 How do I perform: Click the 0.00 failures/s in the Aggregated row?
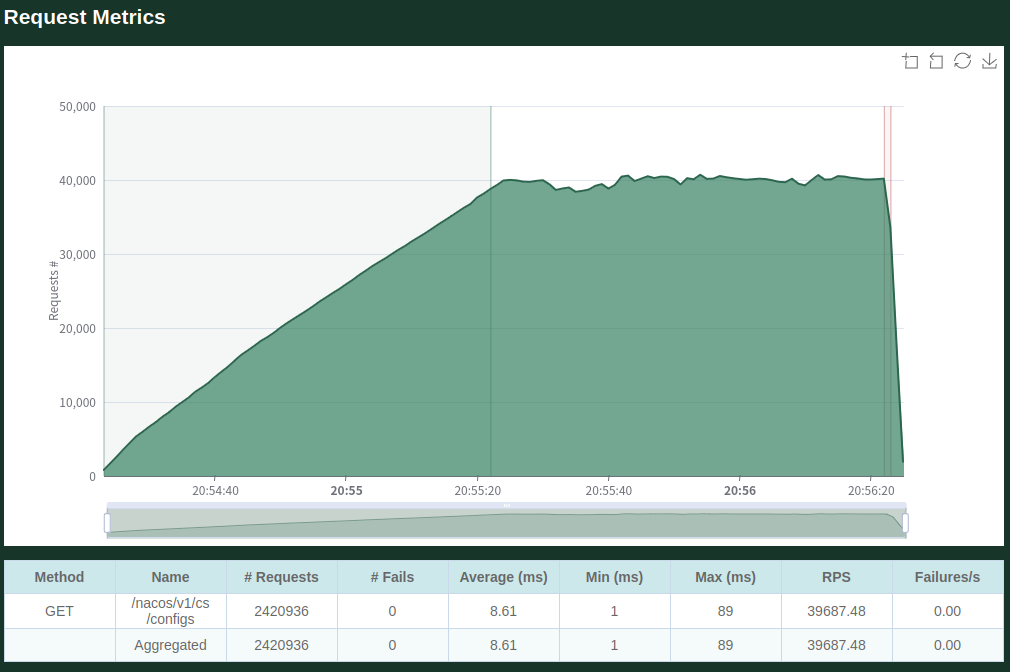948,645
